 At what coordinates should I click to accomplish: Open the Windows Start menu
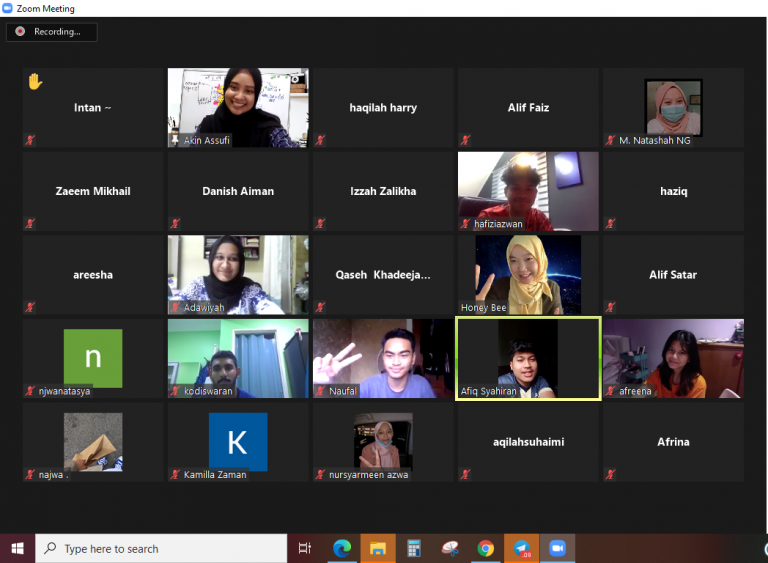tap(17, 548)
